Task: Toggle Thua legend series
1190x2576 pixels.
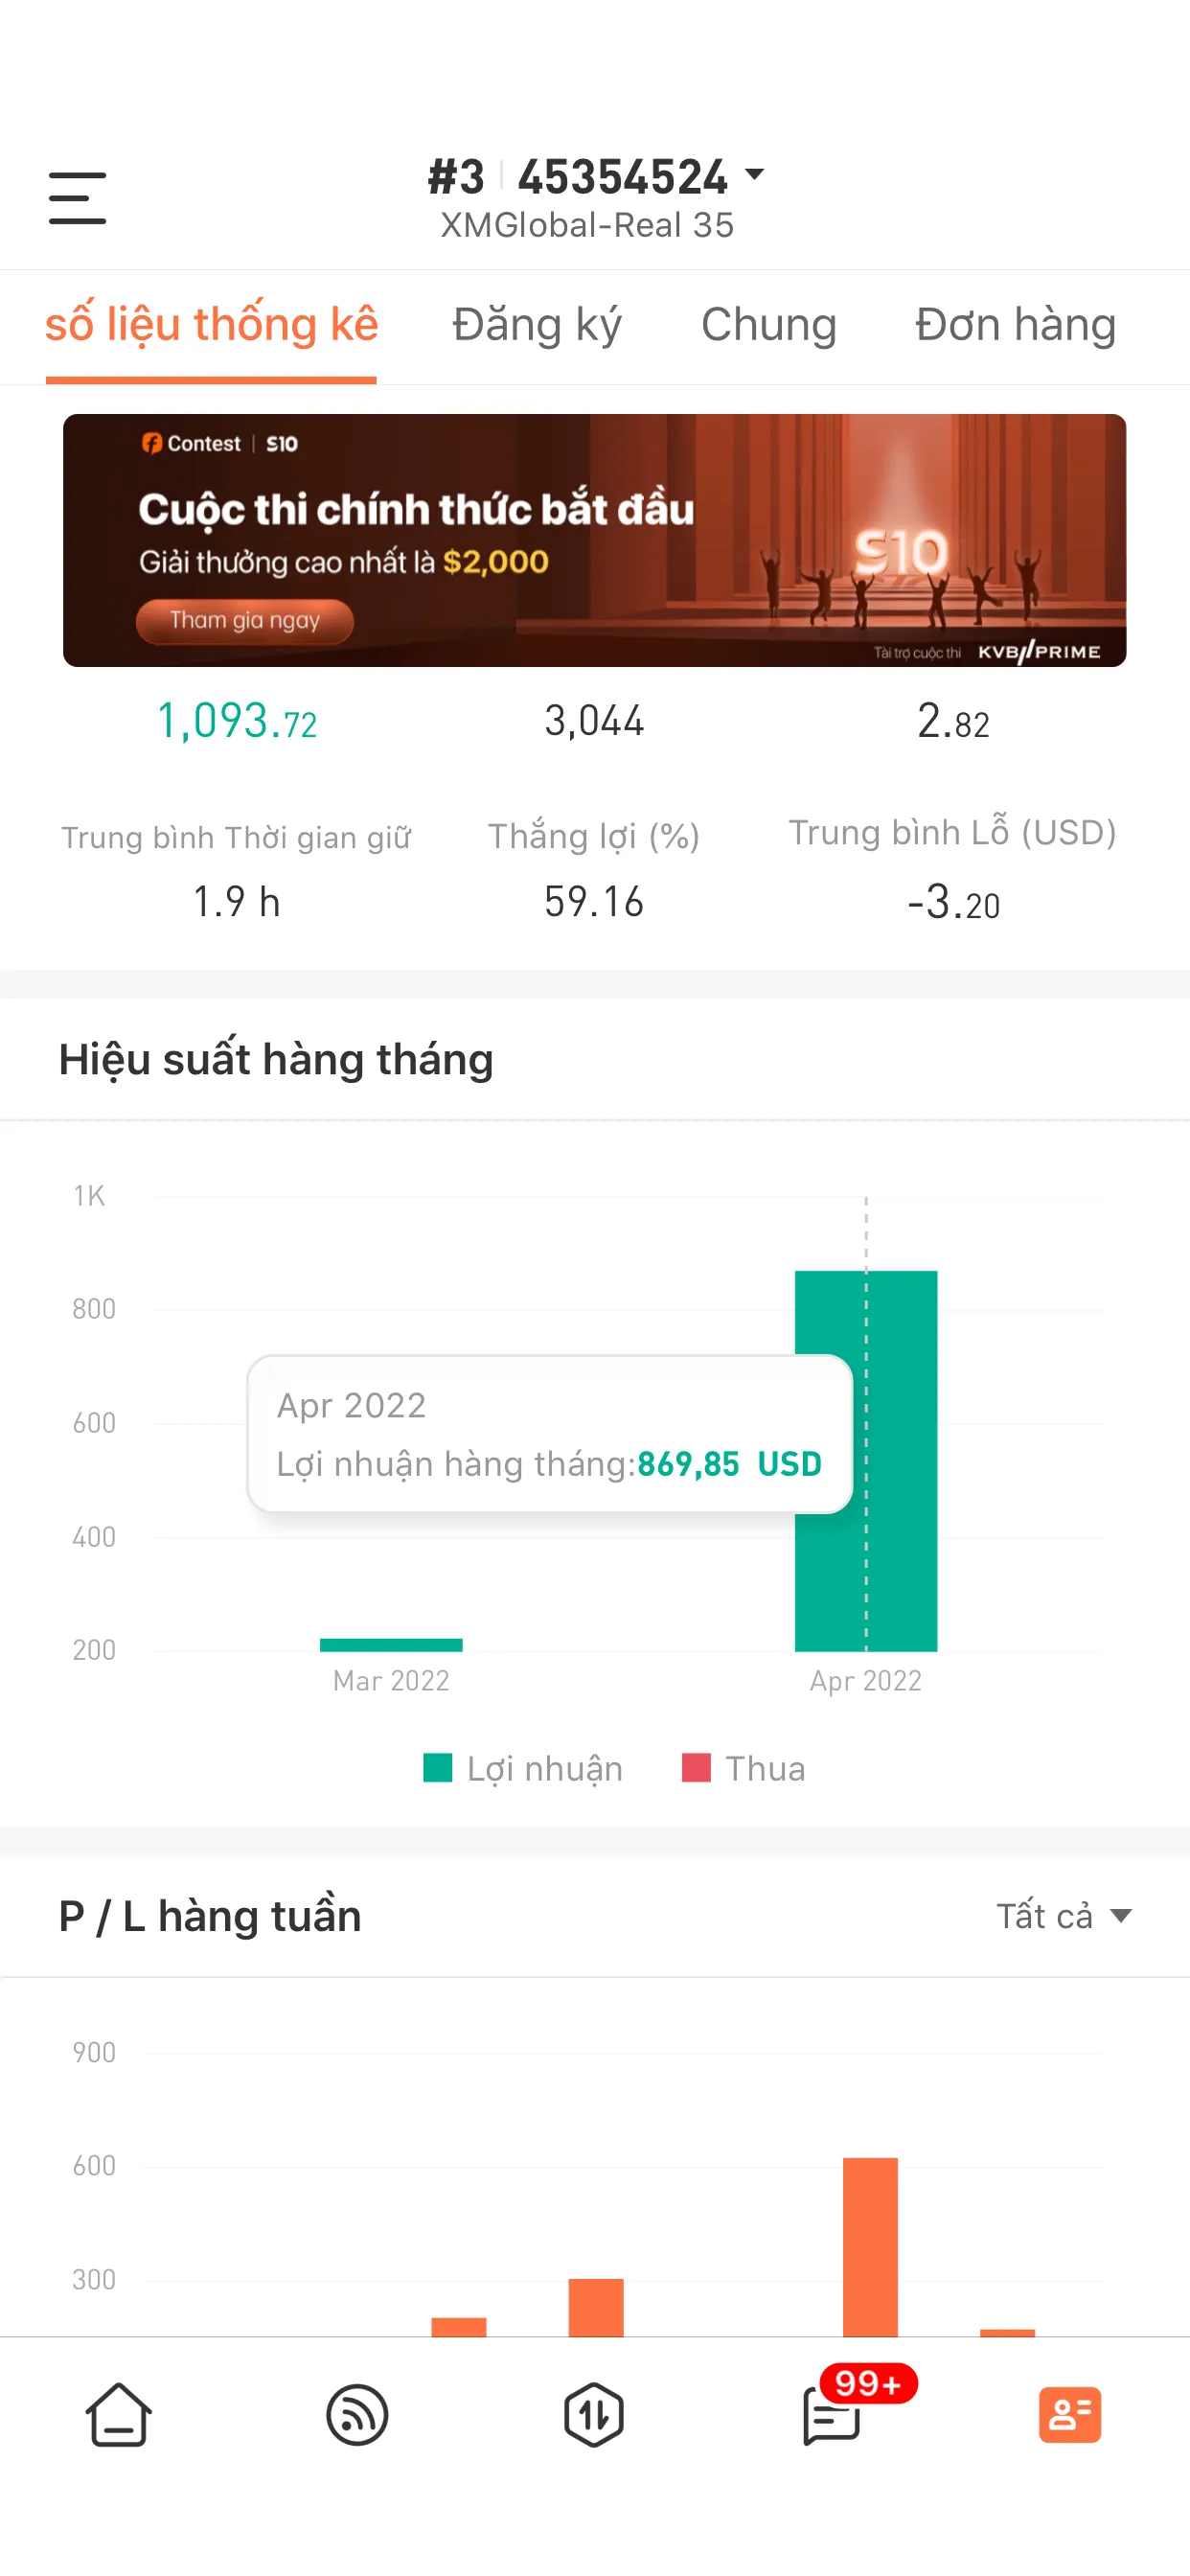Action: point(744,1768)
